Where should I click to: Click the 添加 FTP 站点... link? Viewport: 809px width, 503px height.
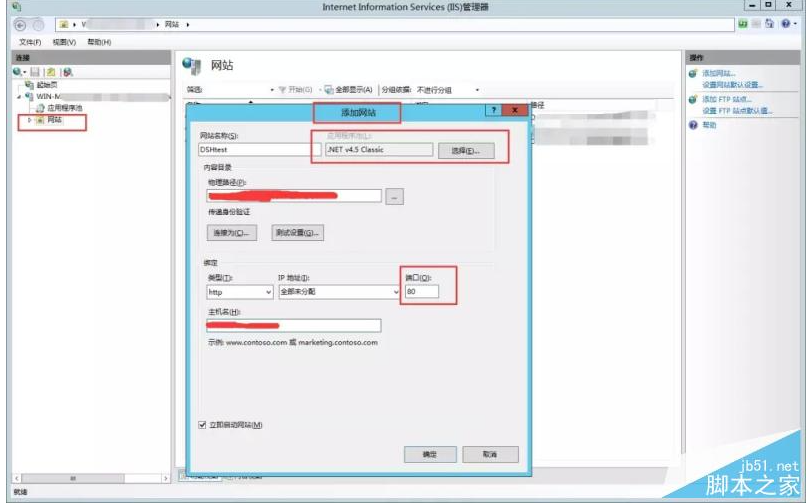point(726,99)
